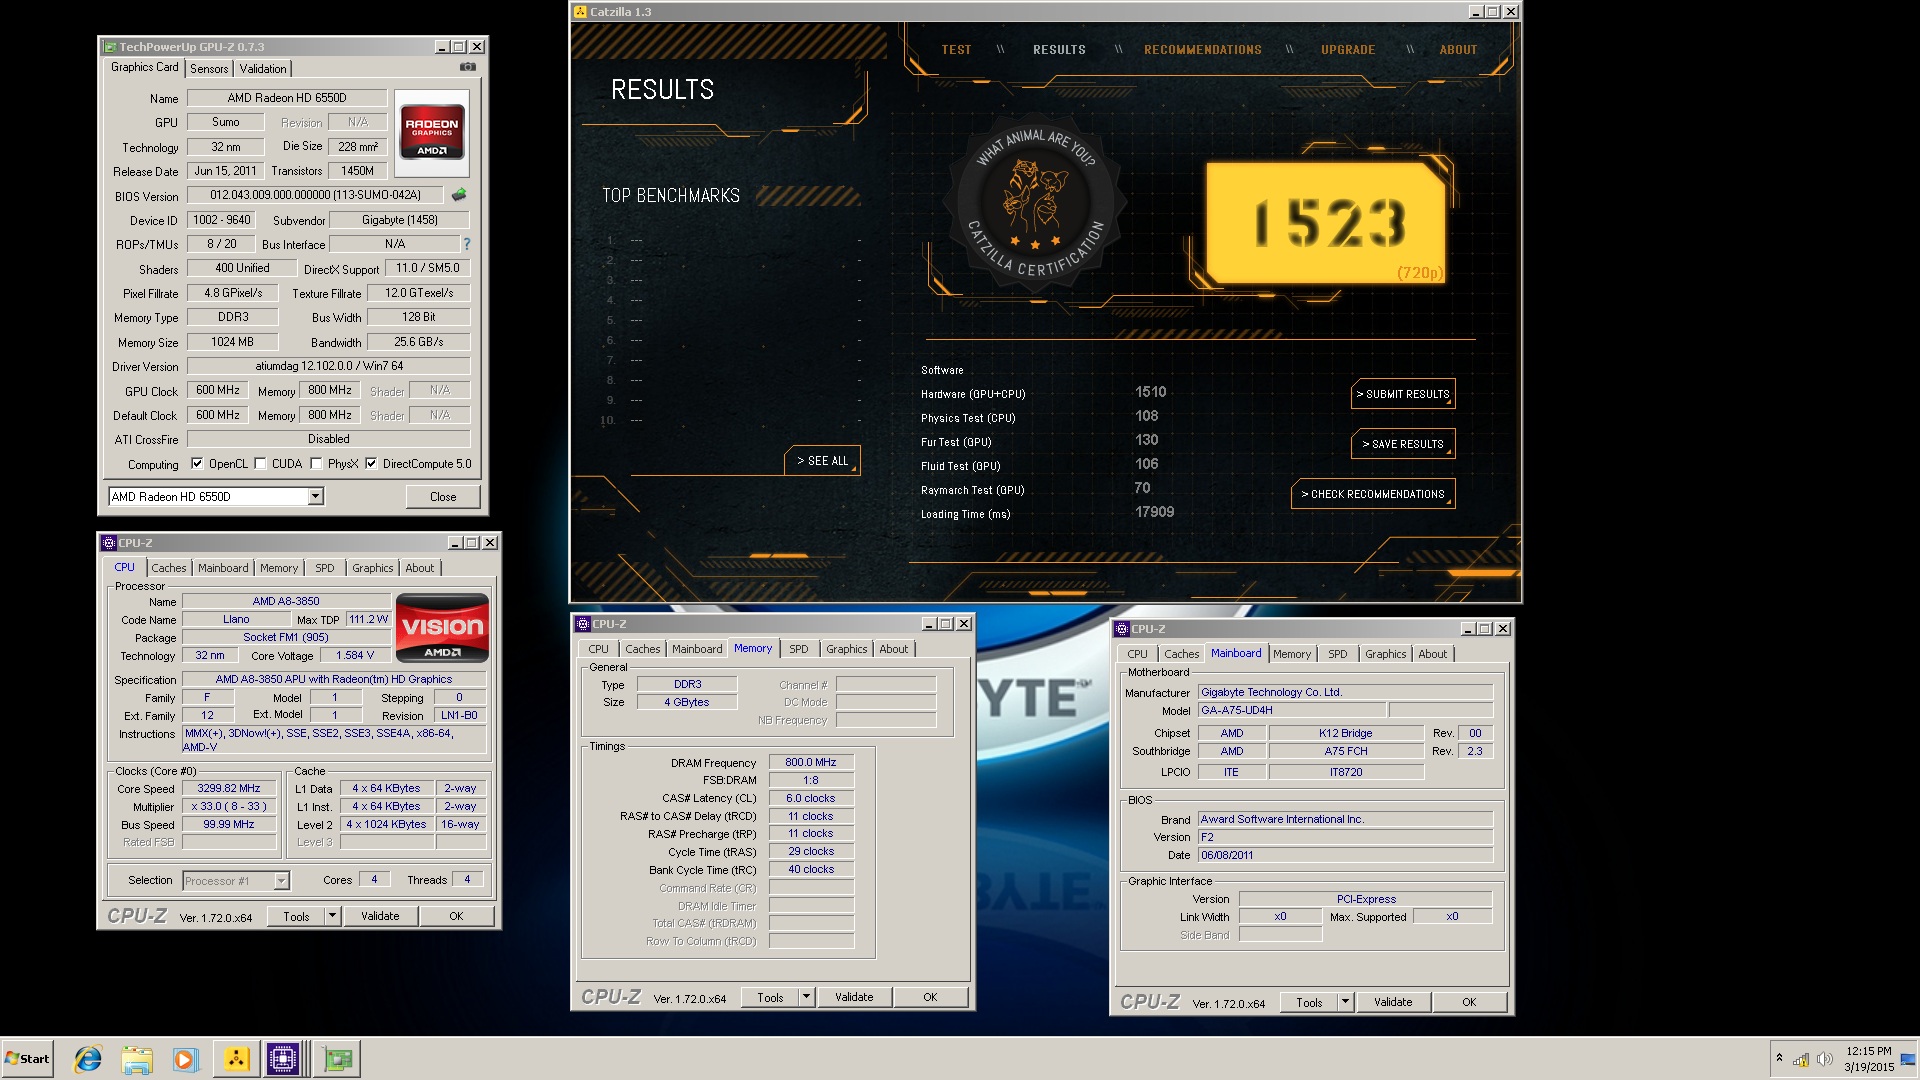This screenshot has height=1080, width=1920.
Task: Click the GPU Name field AMD Radeon HD 6550D
Action: pyautogui.click(x=287, y=98)
